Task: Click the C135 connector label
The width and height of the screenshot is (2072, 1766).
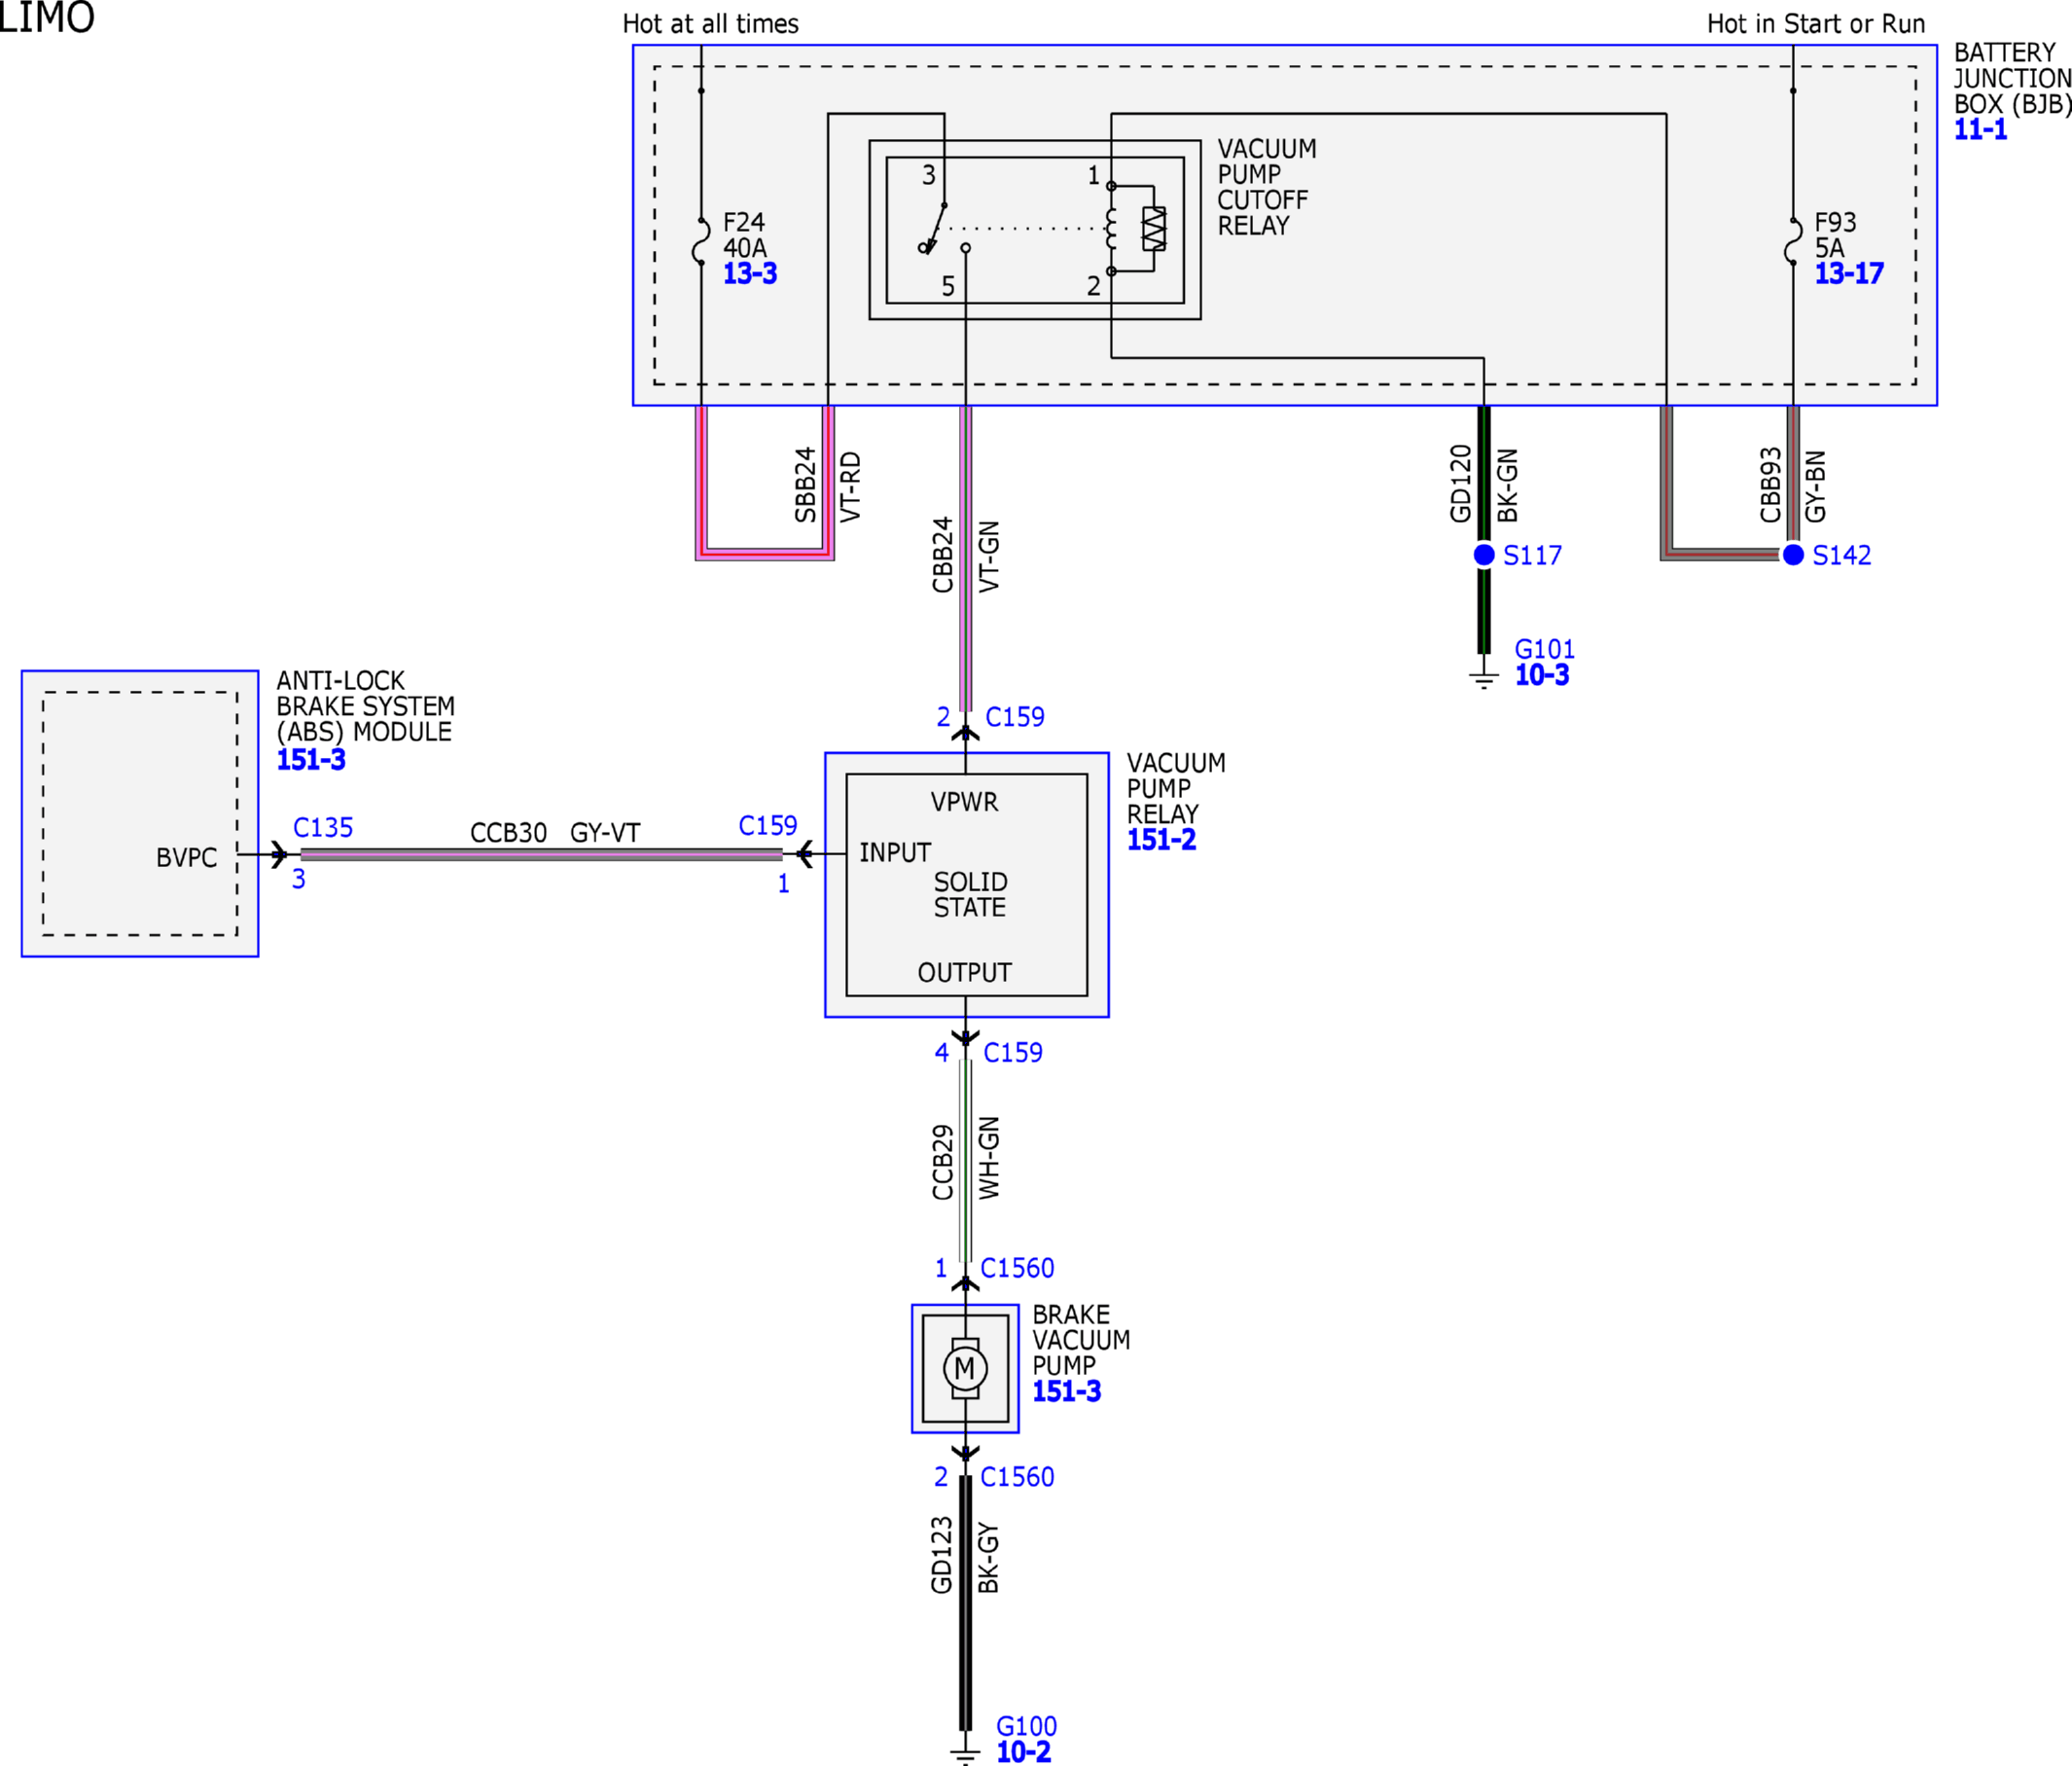Action: point(323,828)
